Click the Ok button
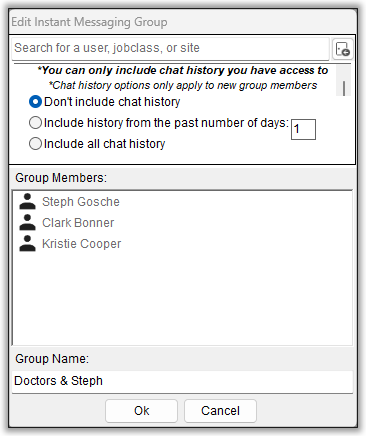This screenshot has height=436, width=366. click(x=142, y=411)
